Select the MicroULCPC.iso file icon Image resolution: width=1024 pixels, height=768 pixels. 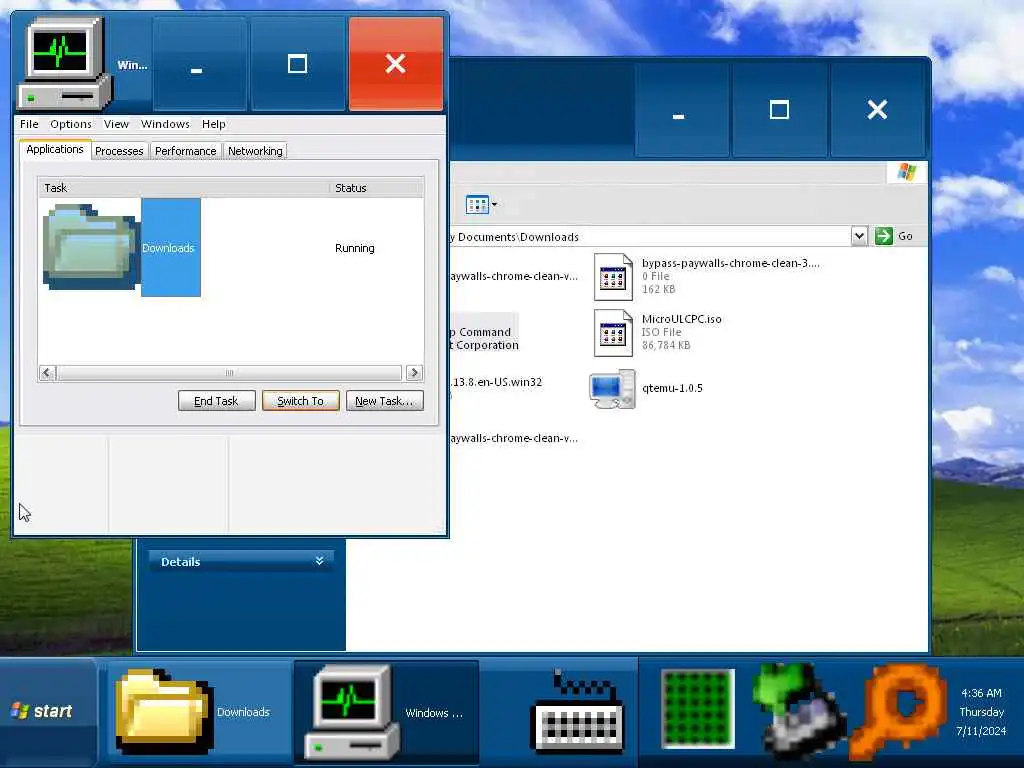pos(613,333)
